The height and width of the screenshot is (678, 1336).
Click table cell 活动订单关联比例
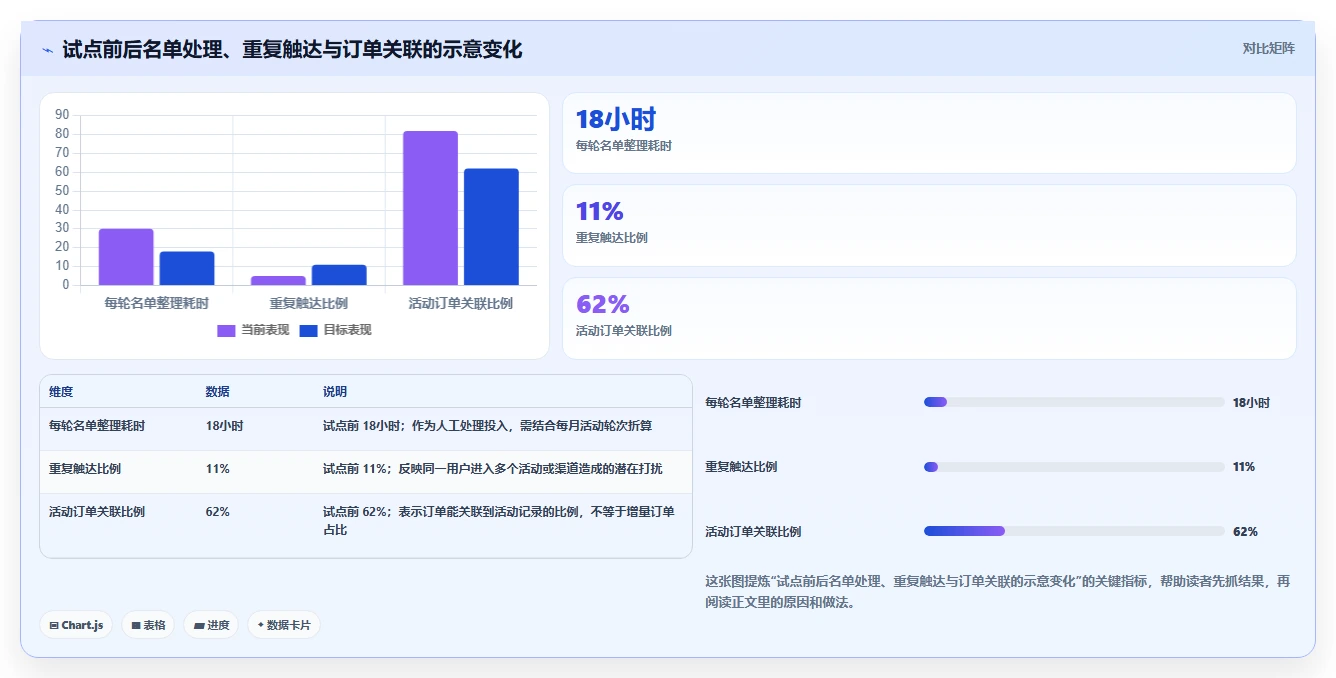tap(97, 512)
